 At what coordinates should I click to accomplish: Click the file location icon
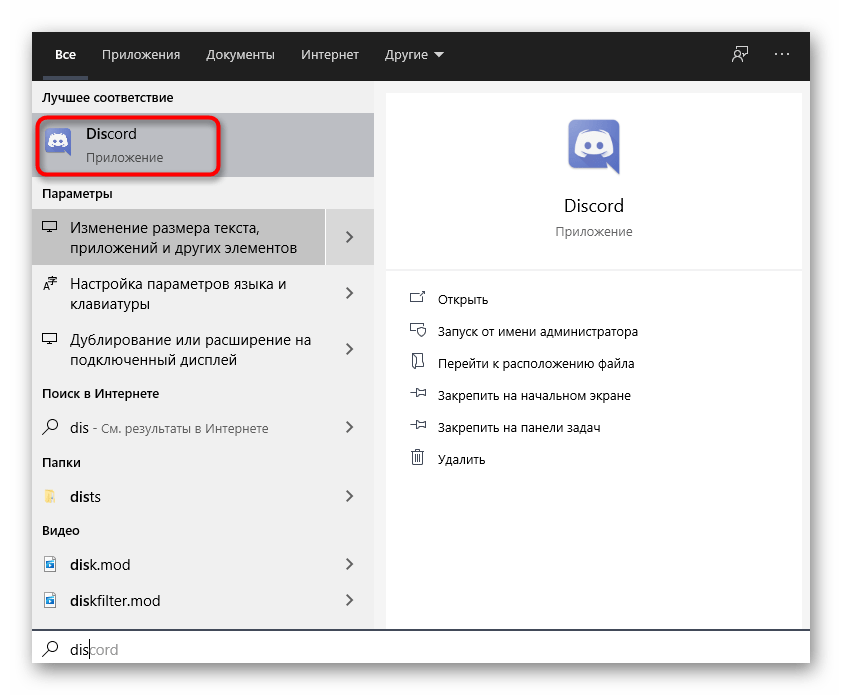click(417, 361)
